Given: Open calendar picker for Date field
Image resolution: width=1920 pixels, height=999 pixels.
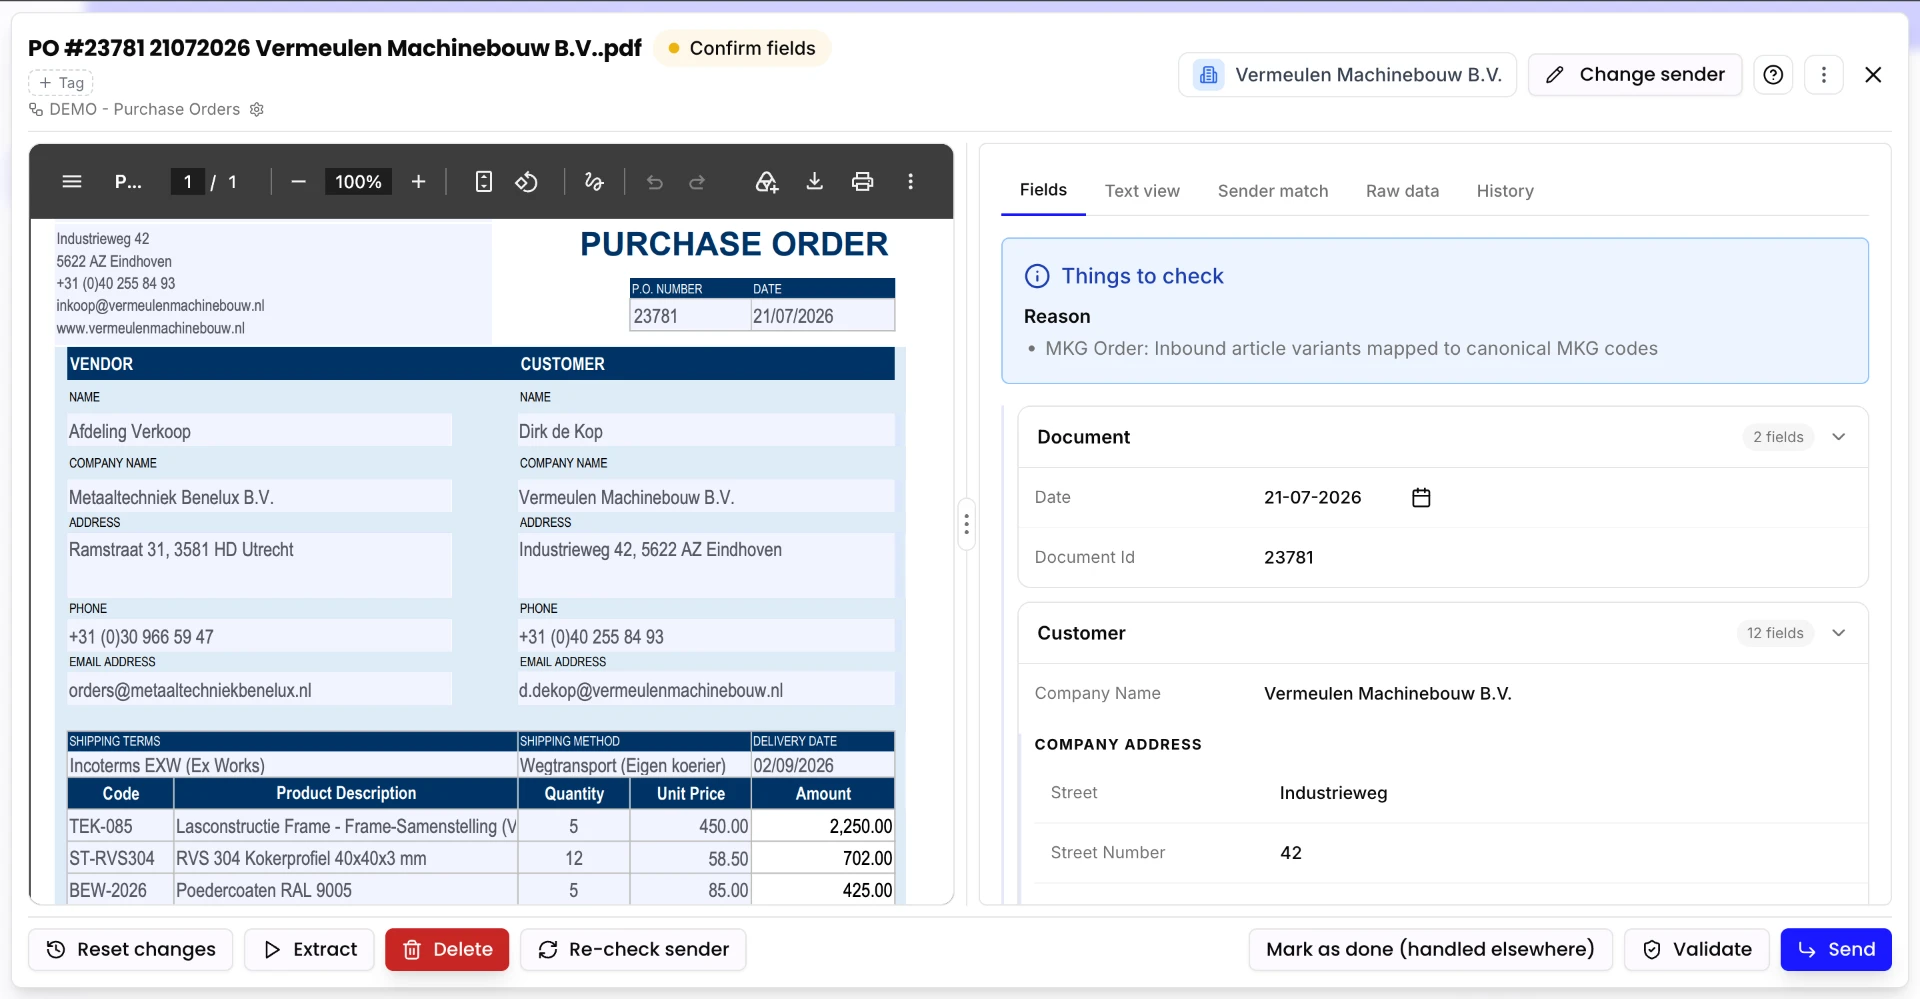Looking at the screenshot, I should (1421, 497).
